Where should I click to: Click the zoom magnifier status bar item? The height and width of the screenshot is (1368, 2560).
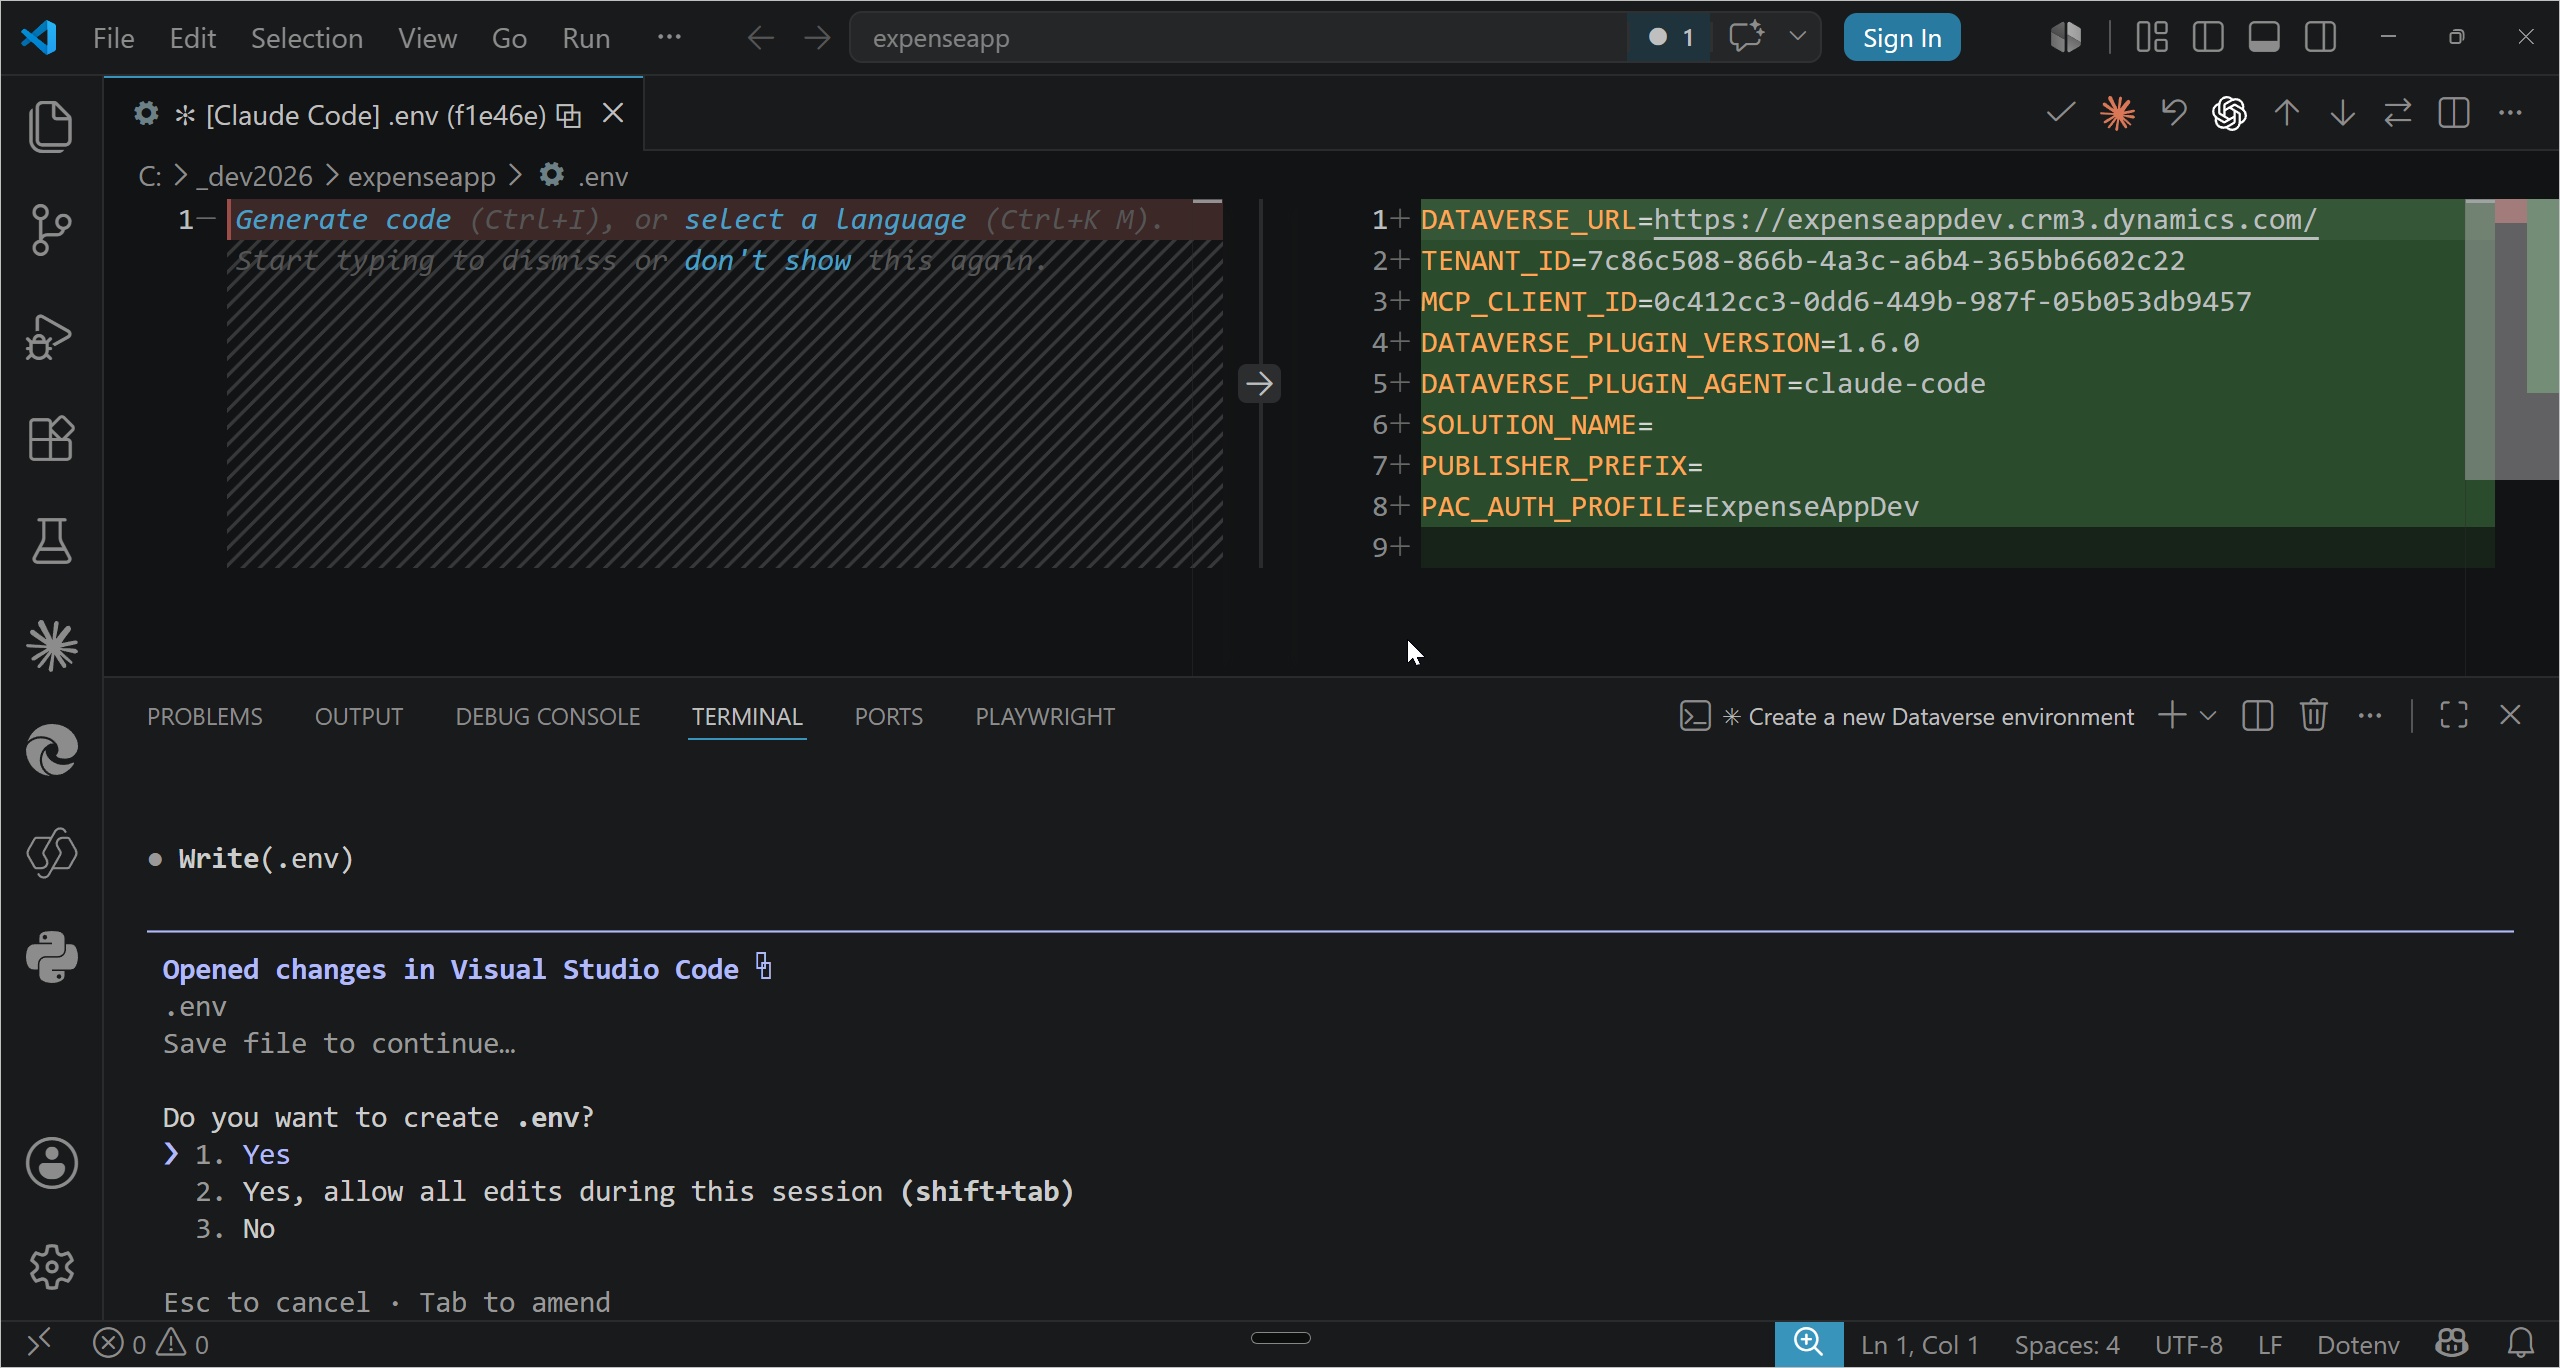1808,1344
